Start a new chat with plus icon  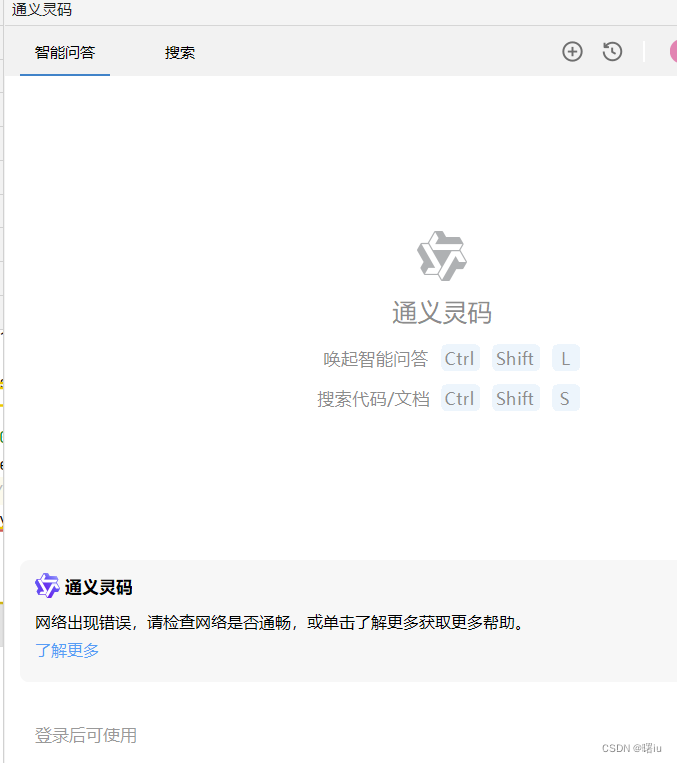click(572, 52)
